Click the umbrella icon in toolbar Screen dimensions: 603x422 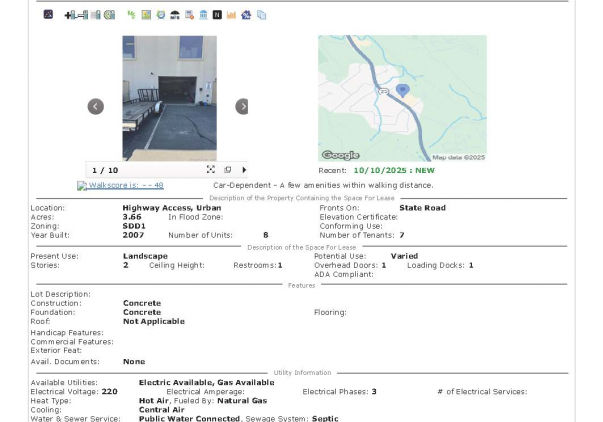pos(175,14)
